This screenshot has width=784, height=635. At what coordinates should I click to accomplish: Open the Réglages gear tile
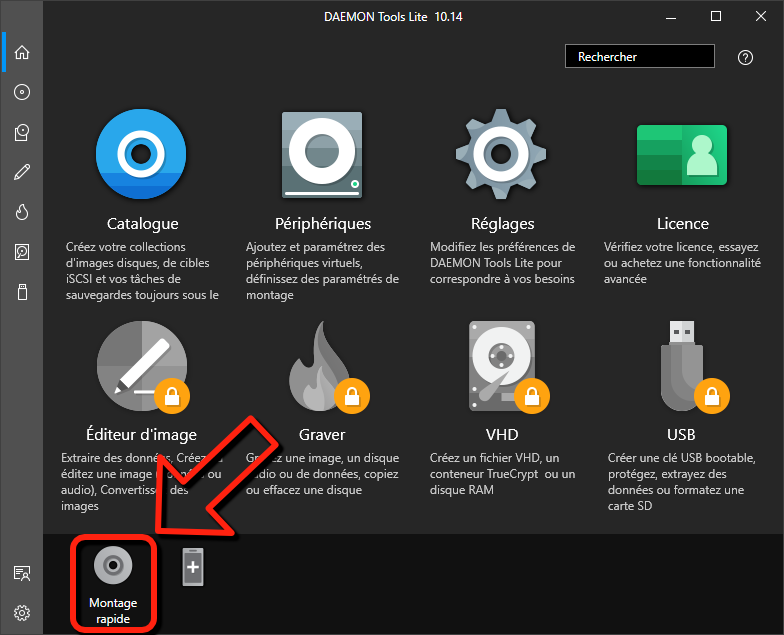(502, 155)
